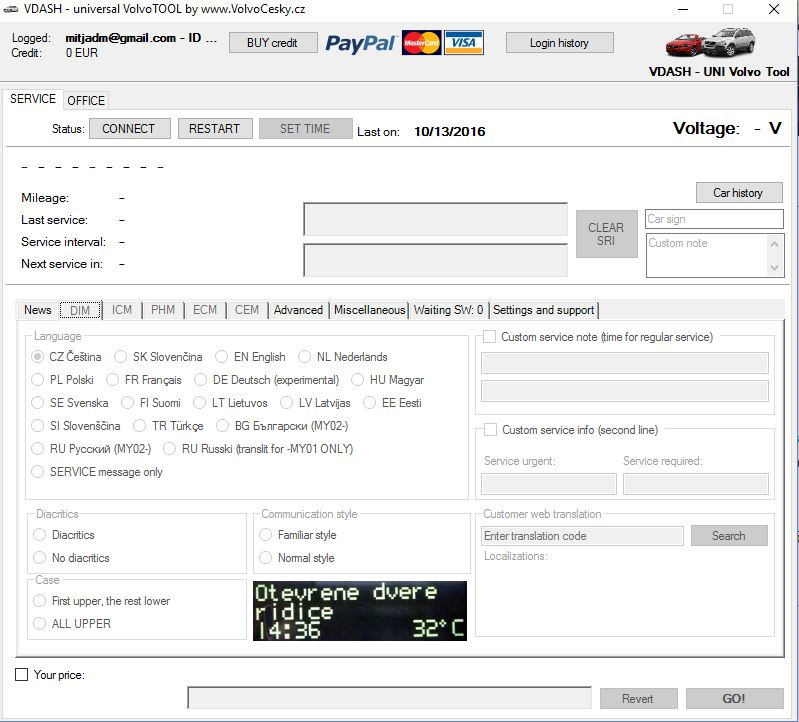799x722 pixels.
Task: Select LV Latvijas language
Action: (315, 403)
